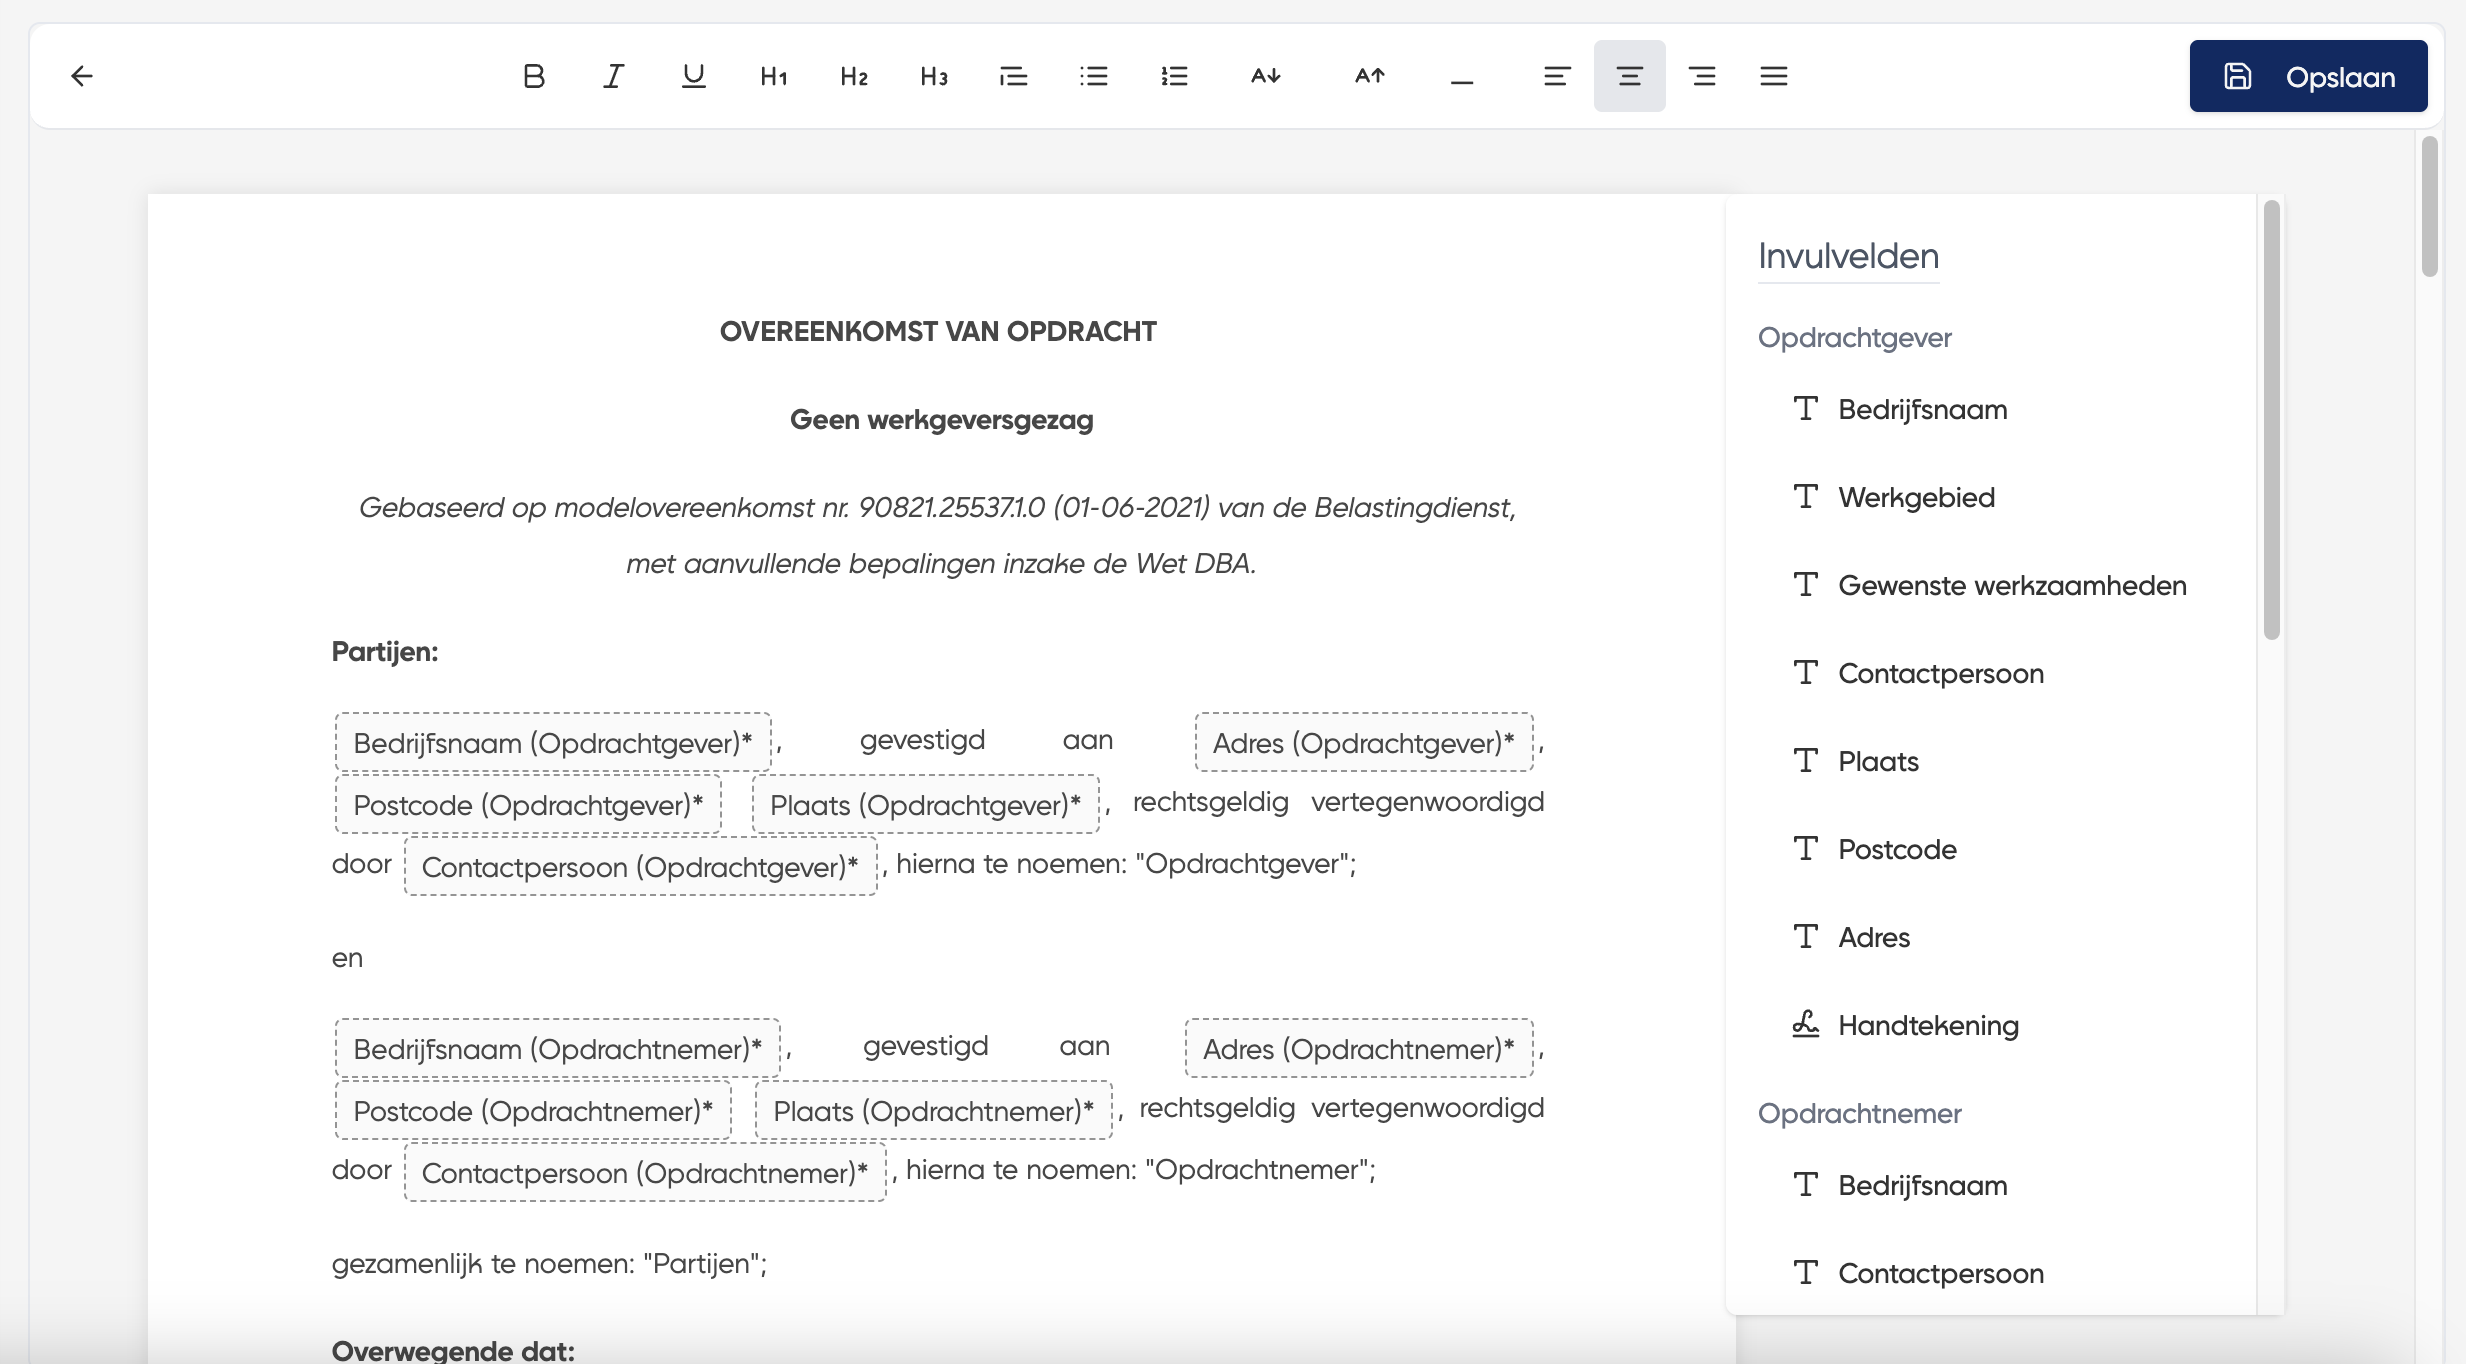Go back using the left arrow

pos(81,76)
